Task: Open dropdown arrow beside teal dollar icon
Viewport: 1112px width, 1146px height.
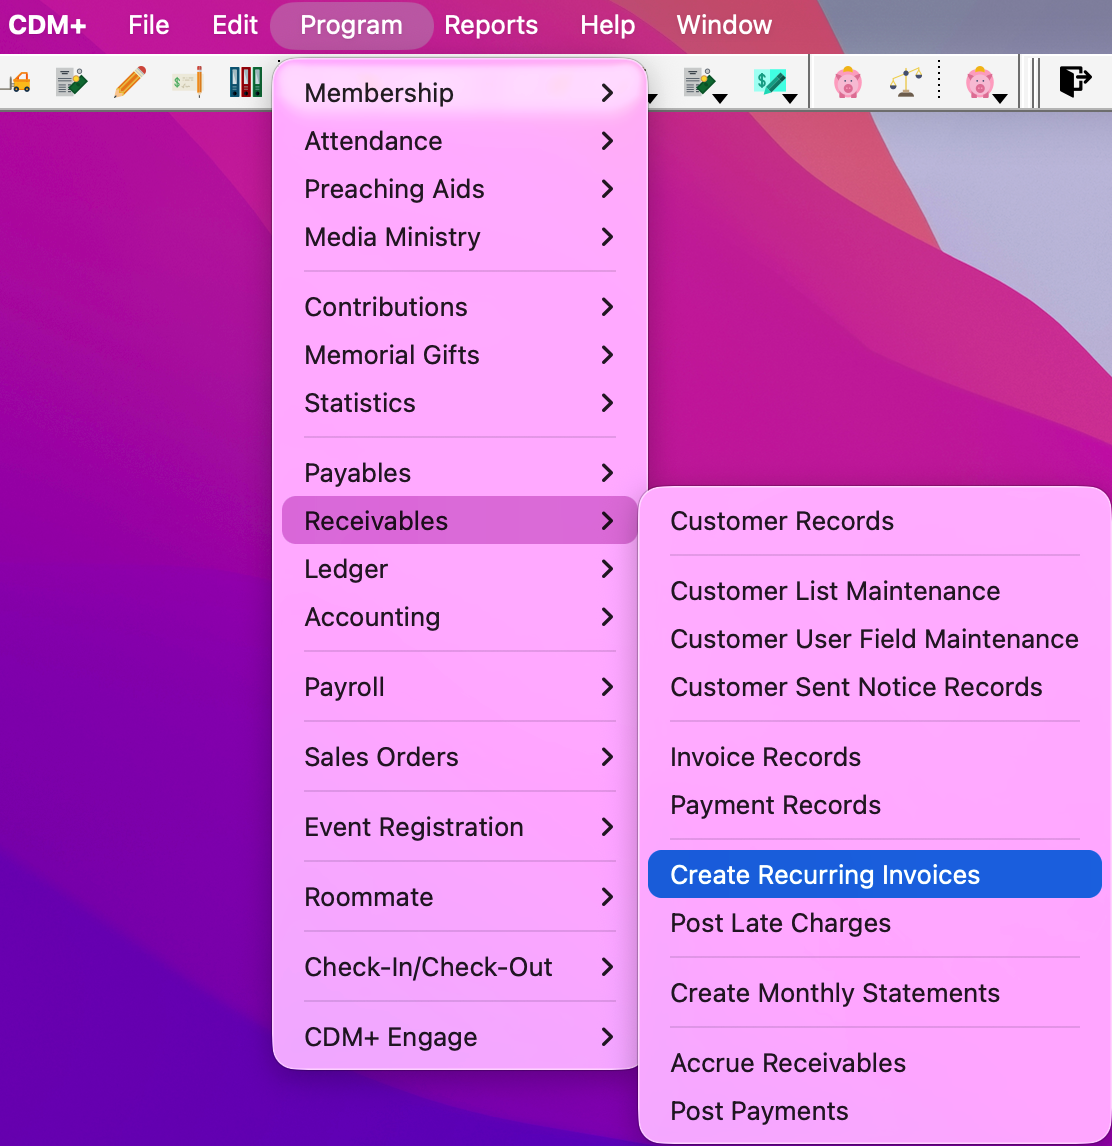Action: [x=790, y=98]
